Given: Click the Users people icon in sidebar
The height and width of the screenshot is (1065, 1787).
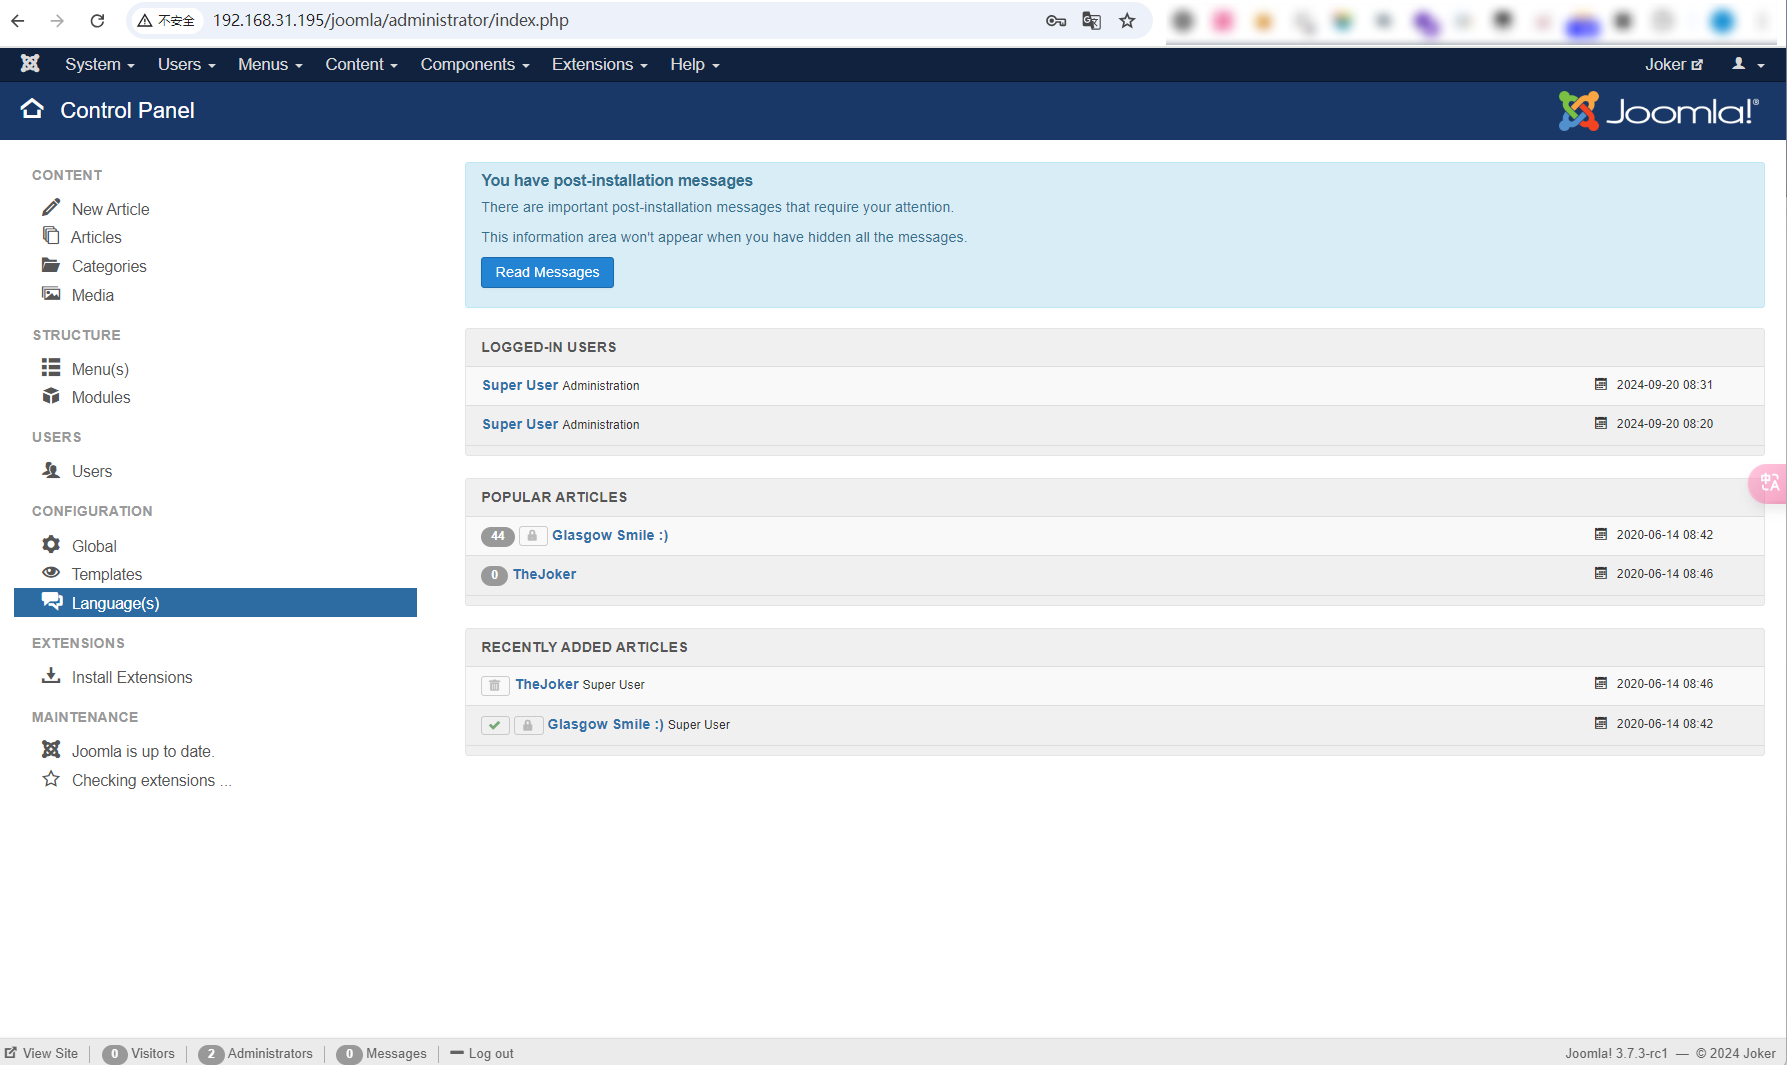Looking at the screenshot, I should pyautogui.click(x=51, y=470).
